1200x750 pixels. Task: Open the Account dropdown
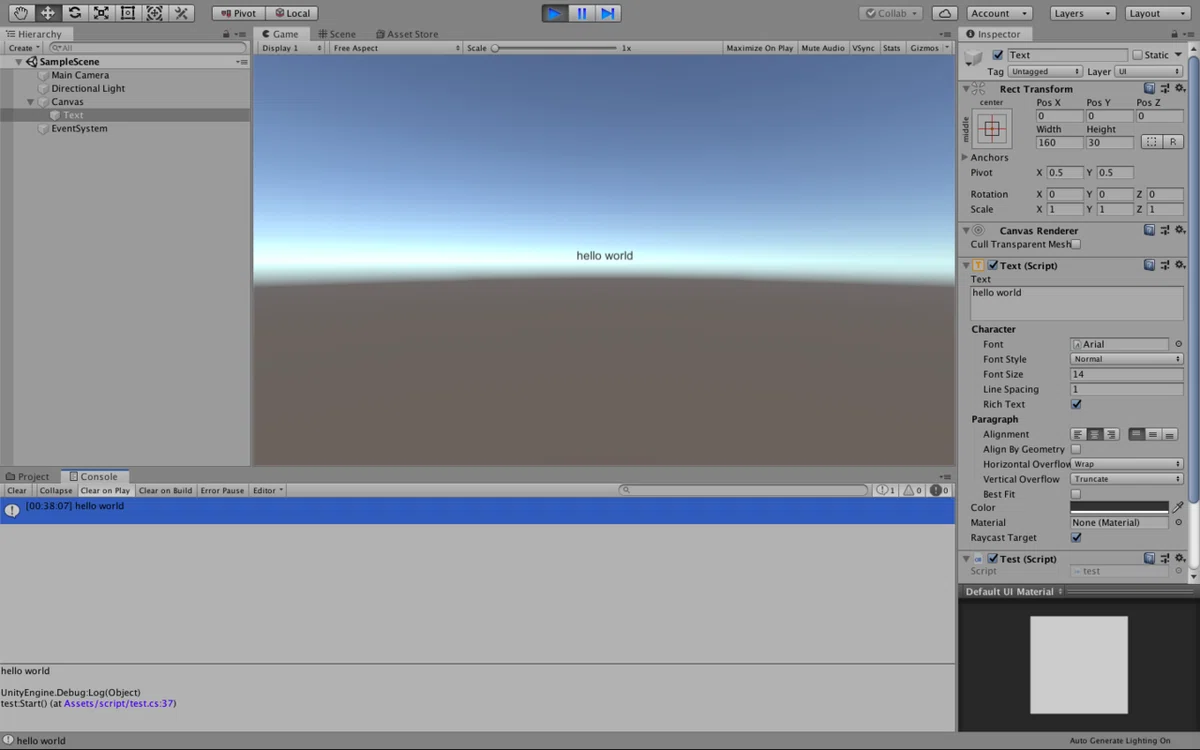999,13
